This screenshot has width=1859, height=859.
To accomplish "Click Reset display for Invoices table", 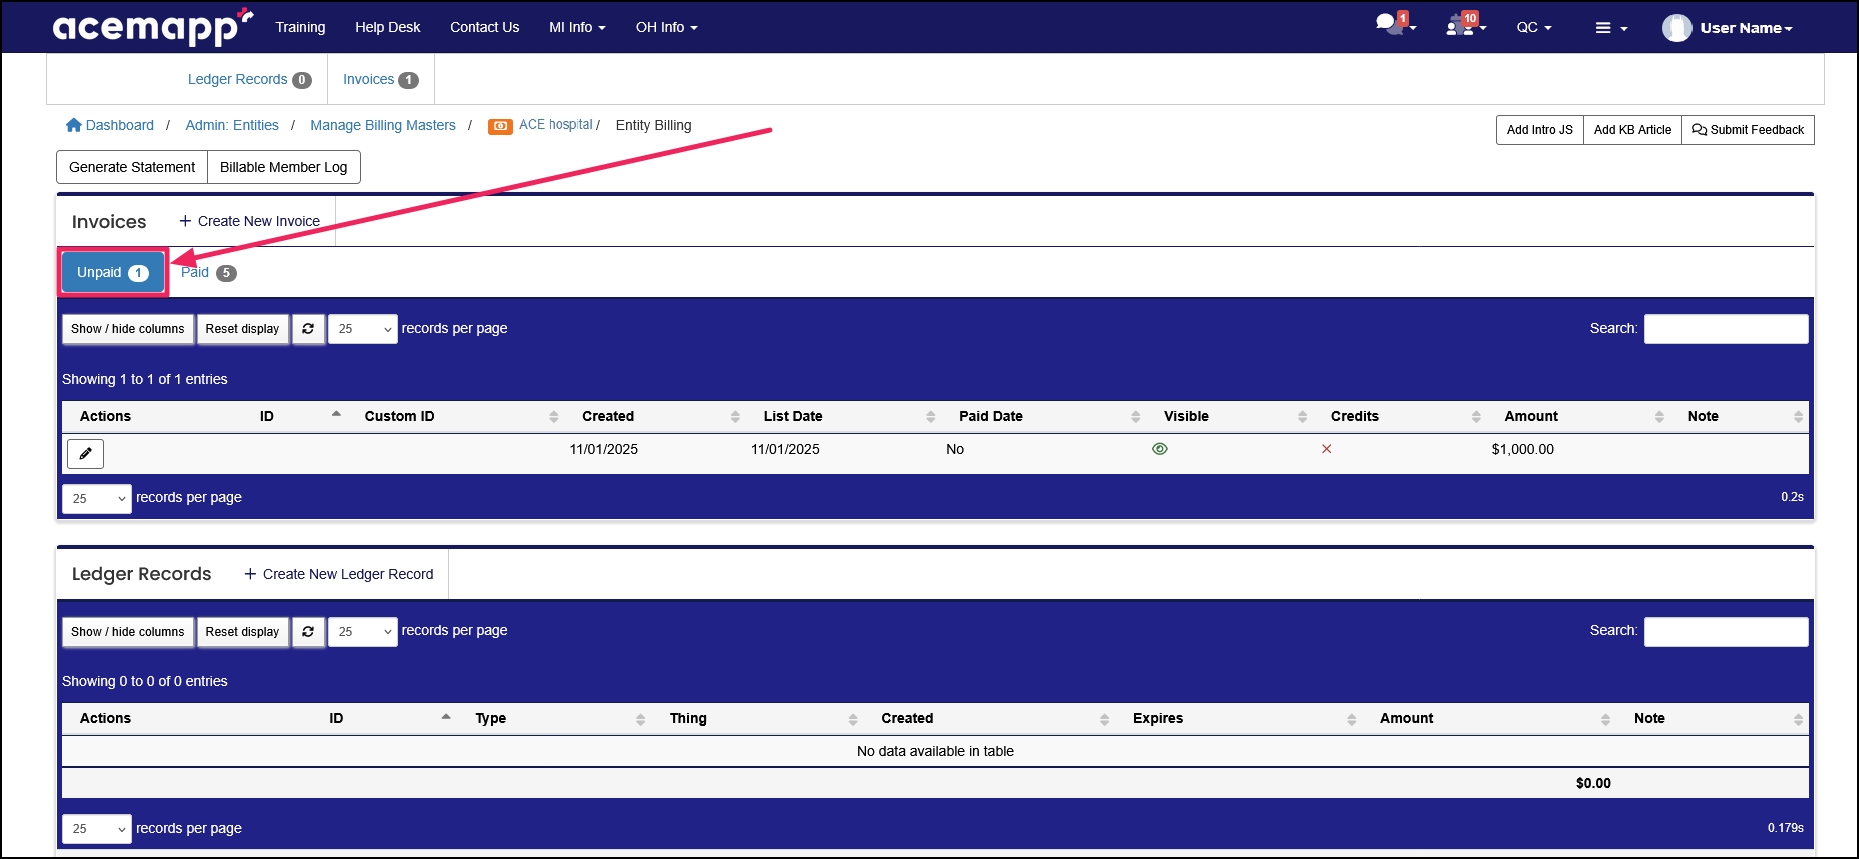I will 242,329.
